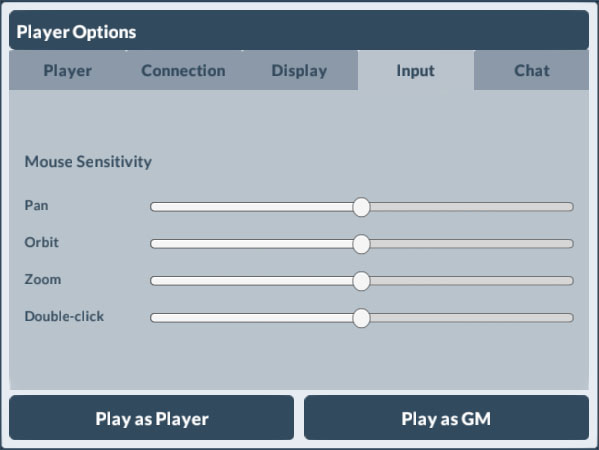599x450 pixels.
Task: Raise Orbit sensitivity on the grey track
Action: (472, 244)
